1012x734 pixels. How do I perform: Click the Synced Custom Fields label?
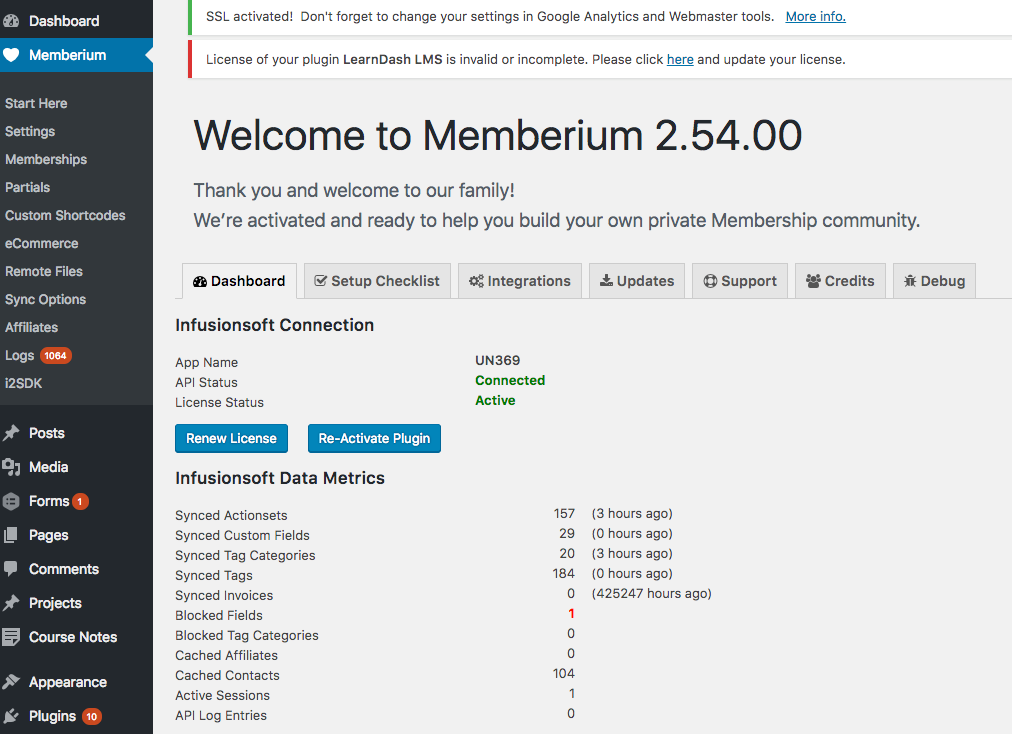(x=242, y=535)
